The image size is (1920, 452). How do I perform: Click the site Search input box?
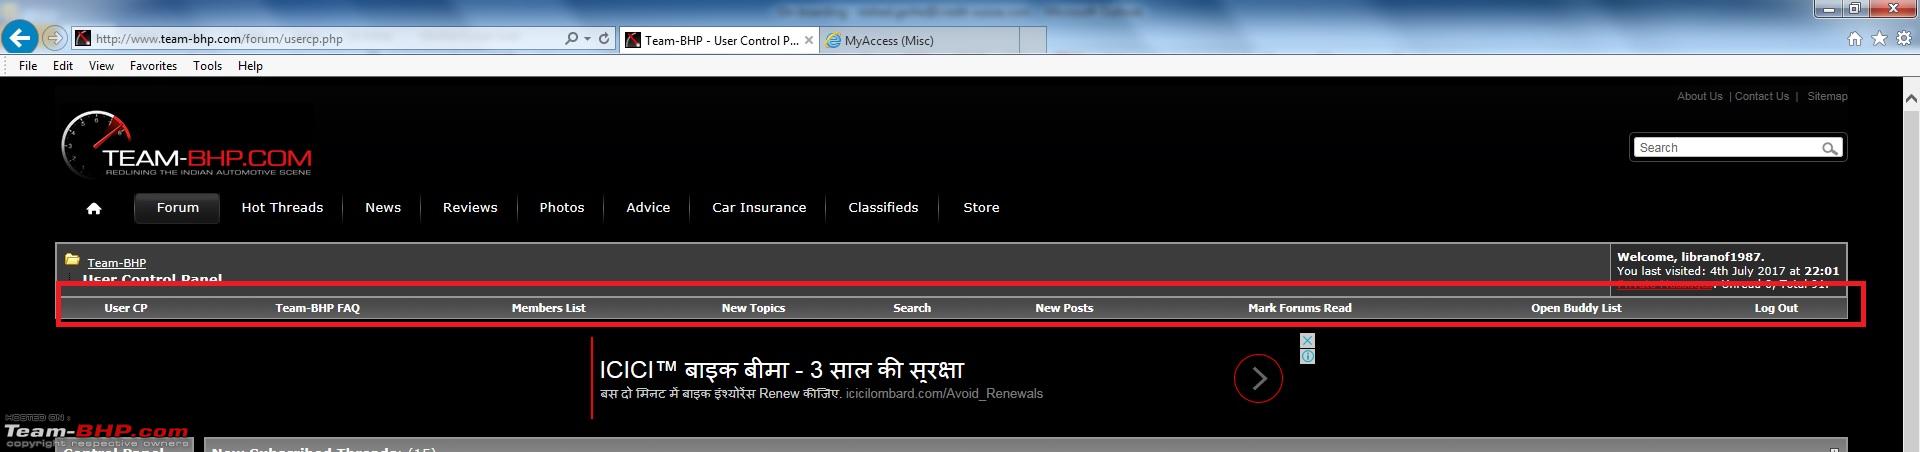[1726, 148]
